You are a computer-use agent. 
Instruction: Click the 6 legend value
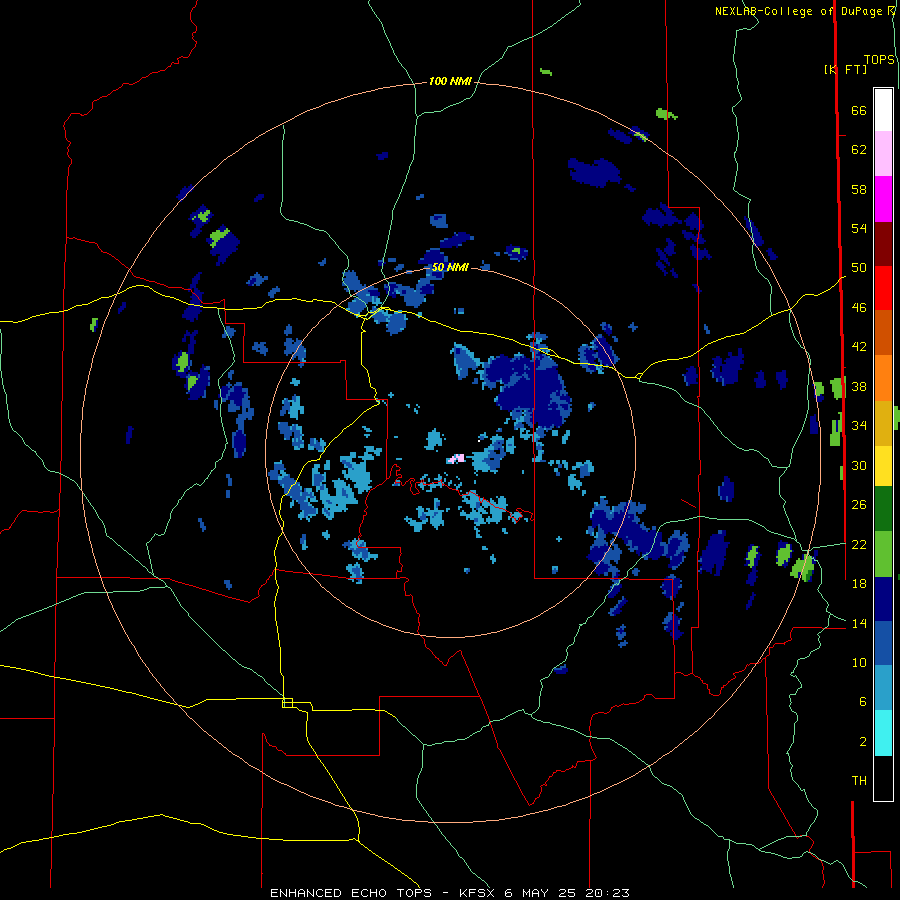click(862, 701)
